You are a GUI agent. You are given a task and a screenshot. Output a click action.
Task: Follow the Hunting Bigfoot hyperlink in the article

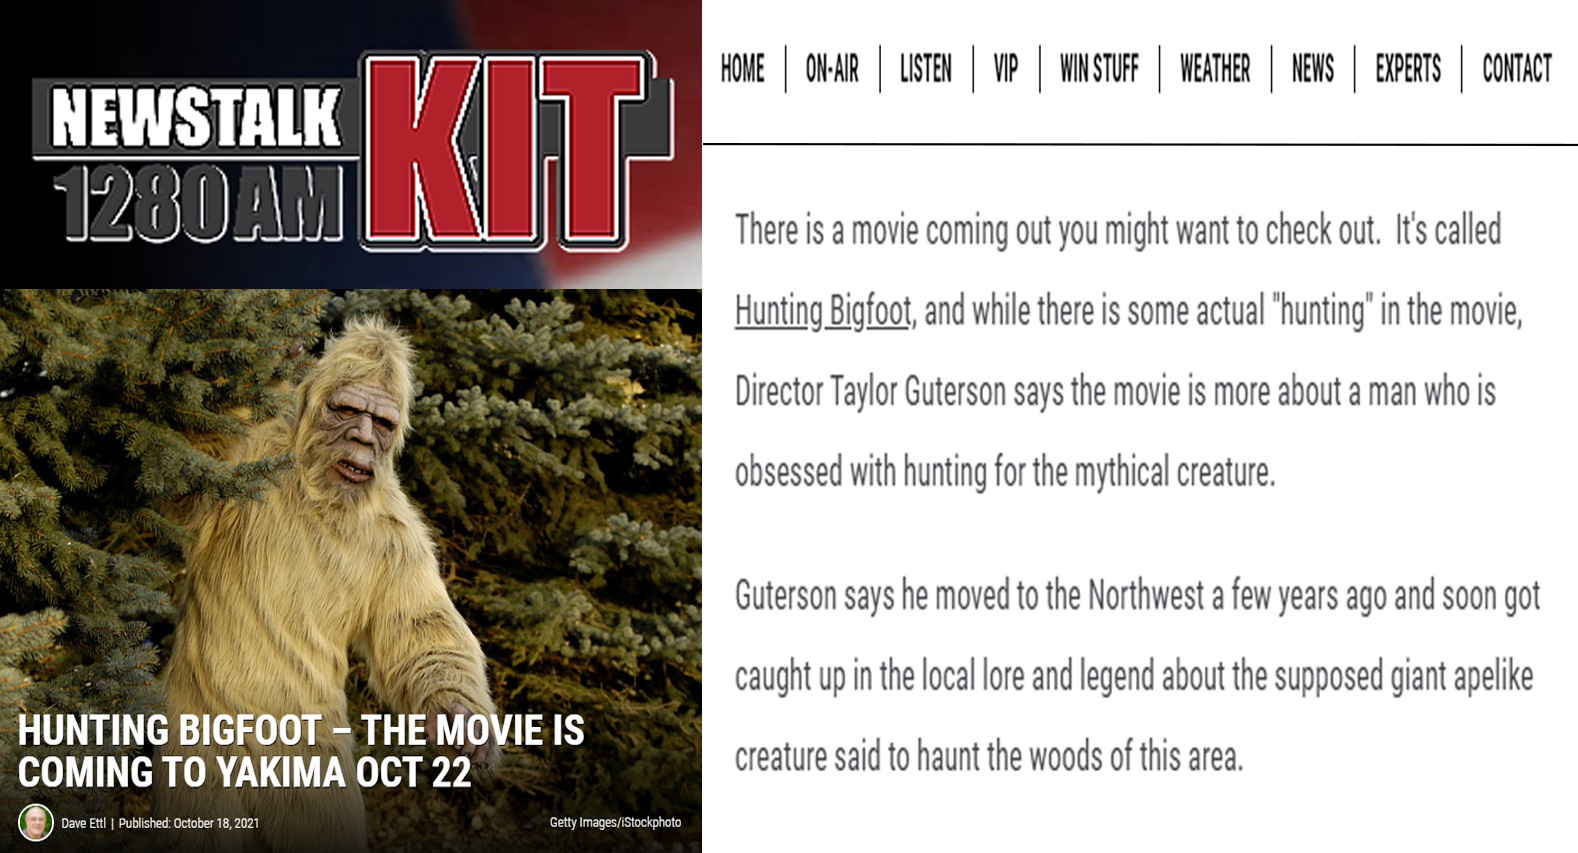[823, 311]
